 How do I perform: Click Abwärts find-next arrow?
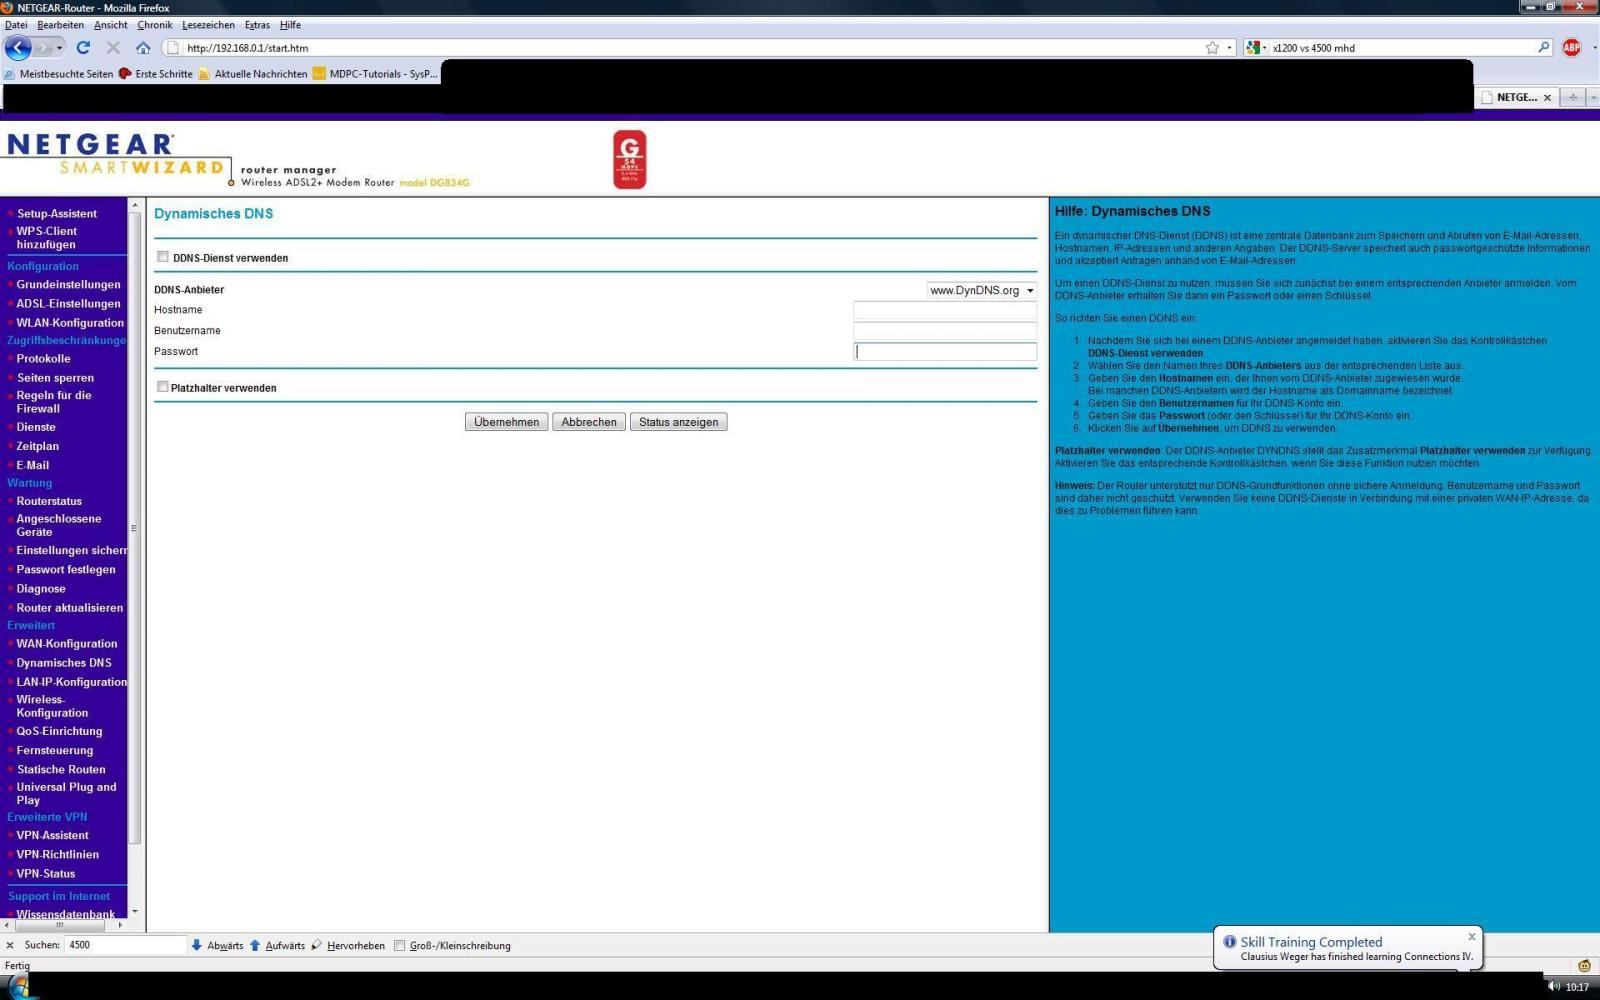tap(217, 945)
